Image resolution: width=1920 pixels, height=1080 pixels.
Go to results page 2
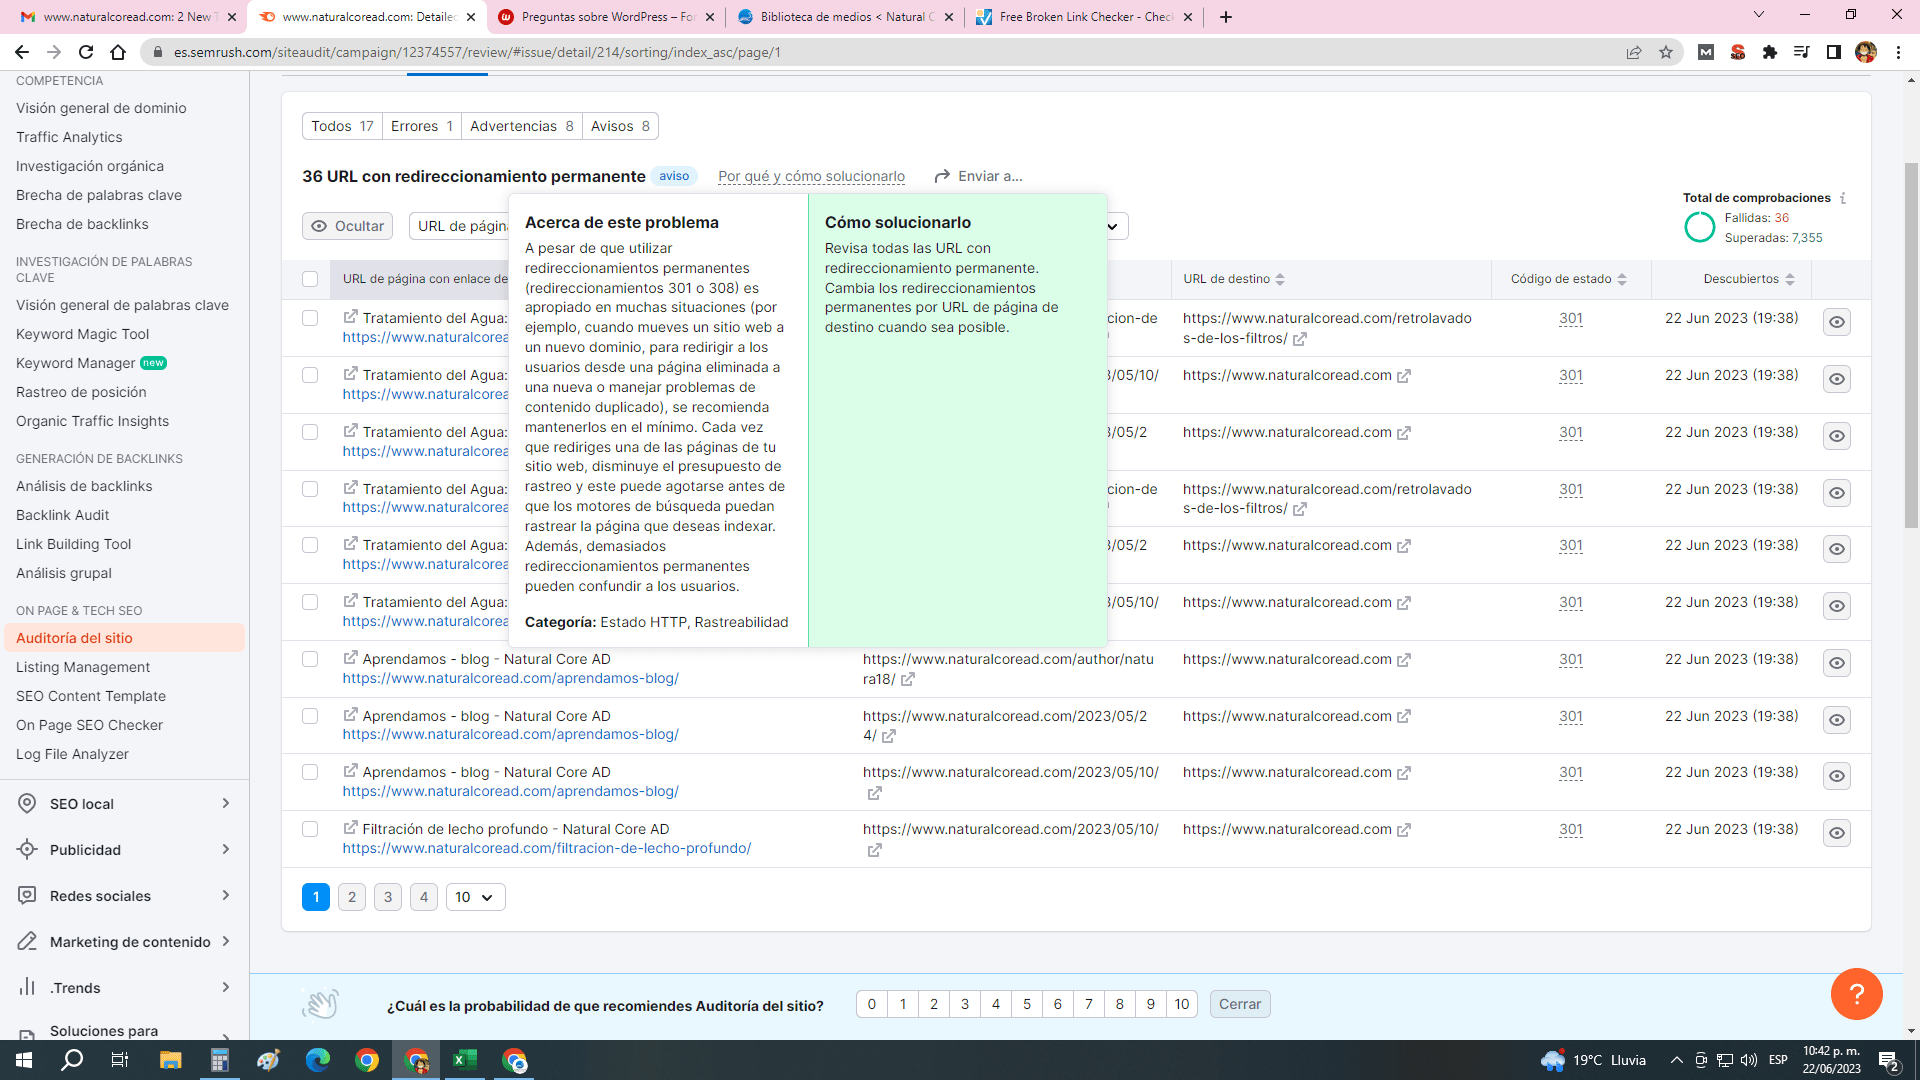click(352, 897)
